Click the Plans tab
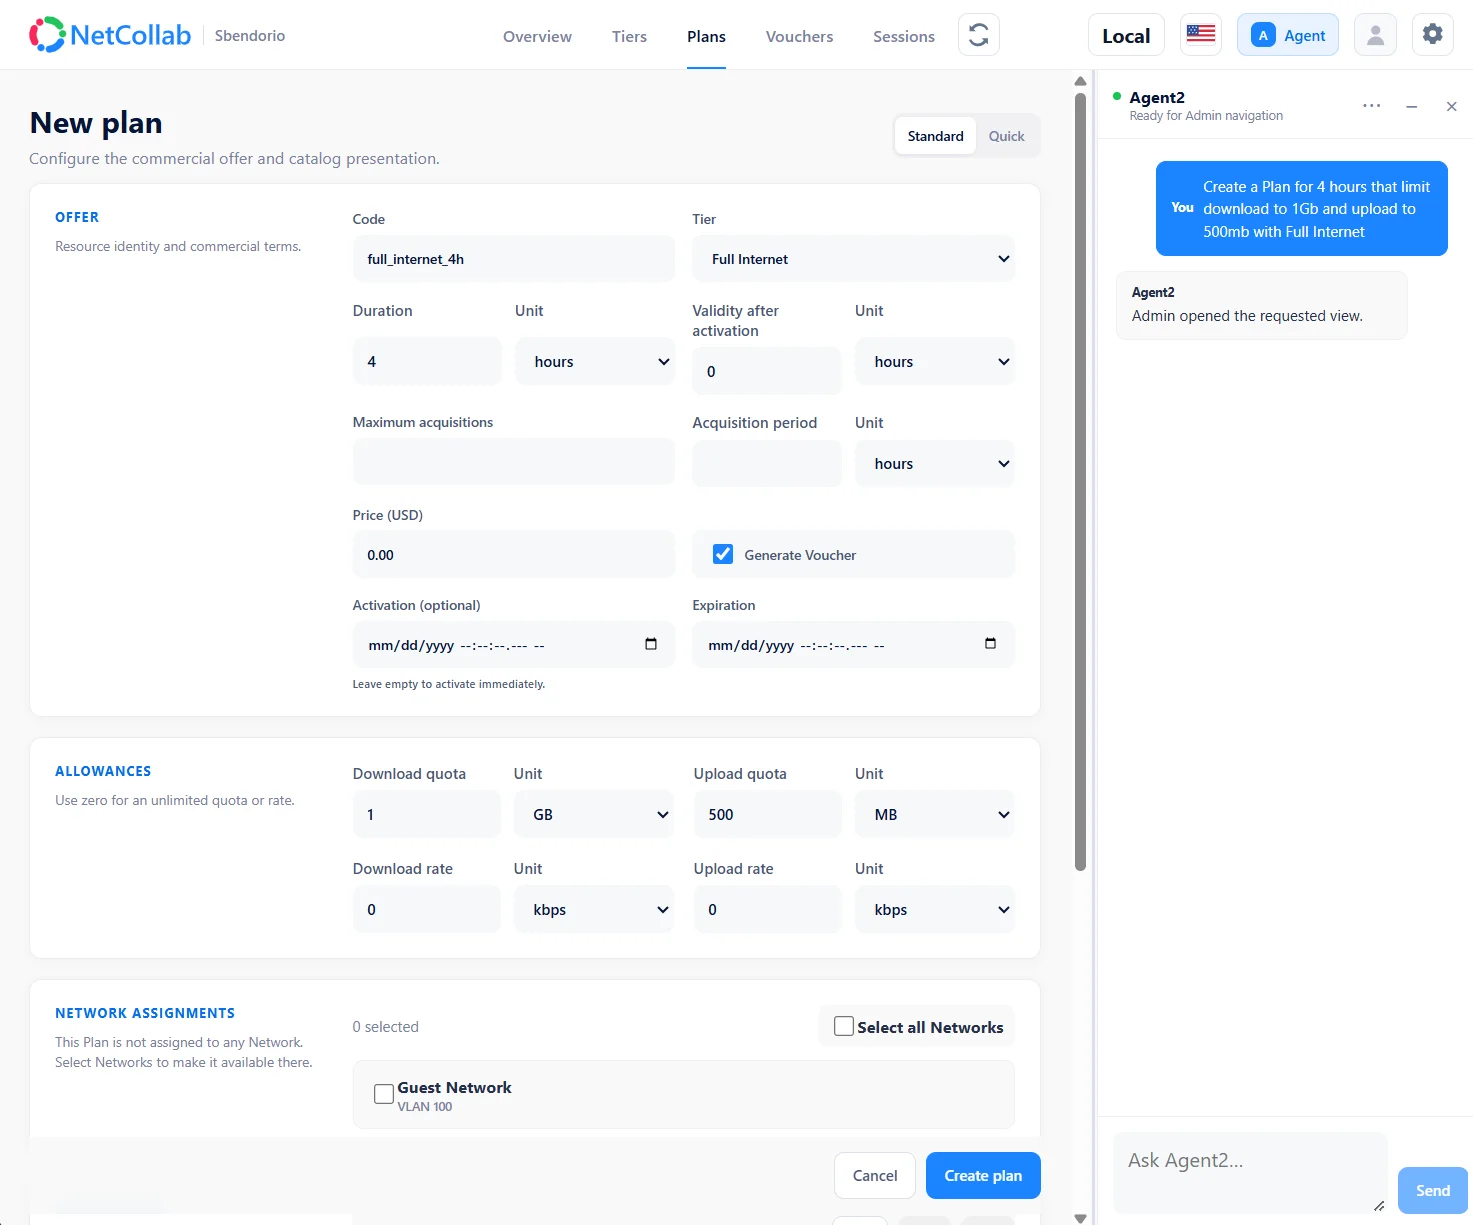The width and height of the screenshot is (1473, 1225). [706, 36]
